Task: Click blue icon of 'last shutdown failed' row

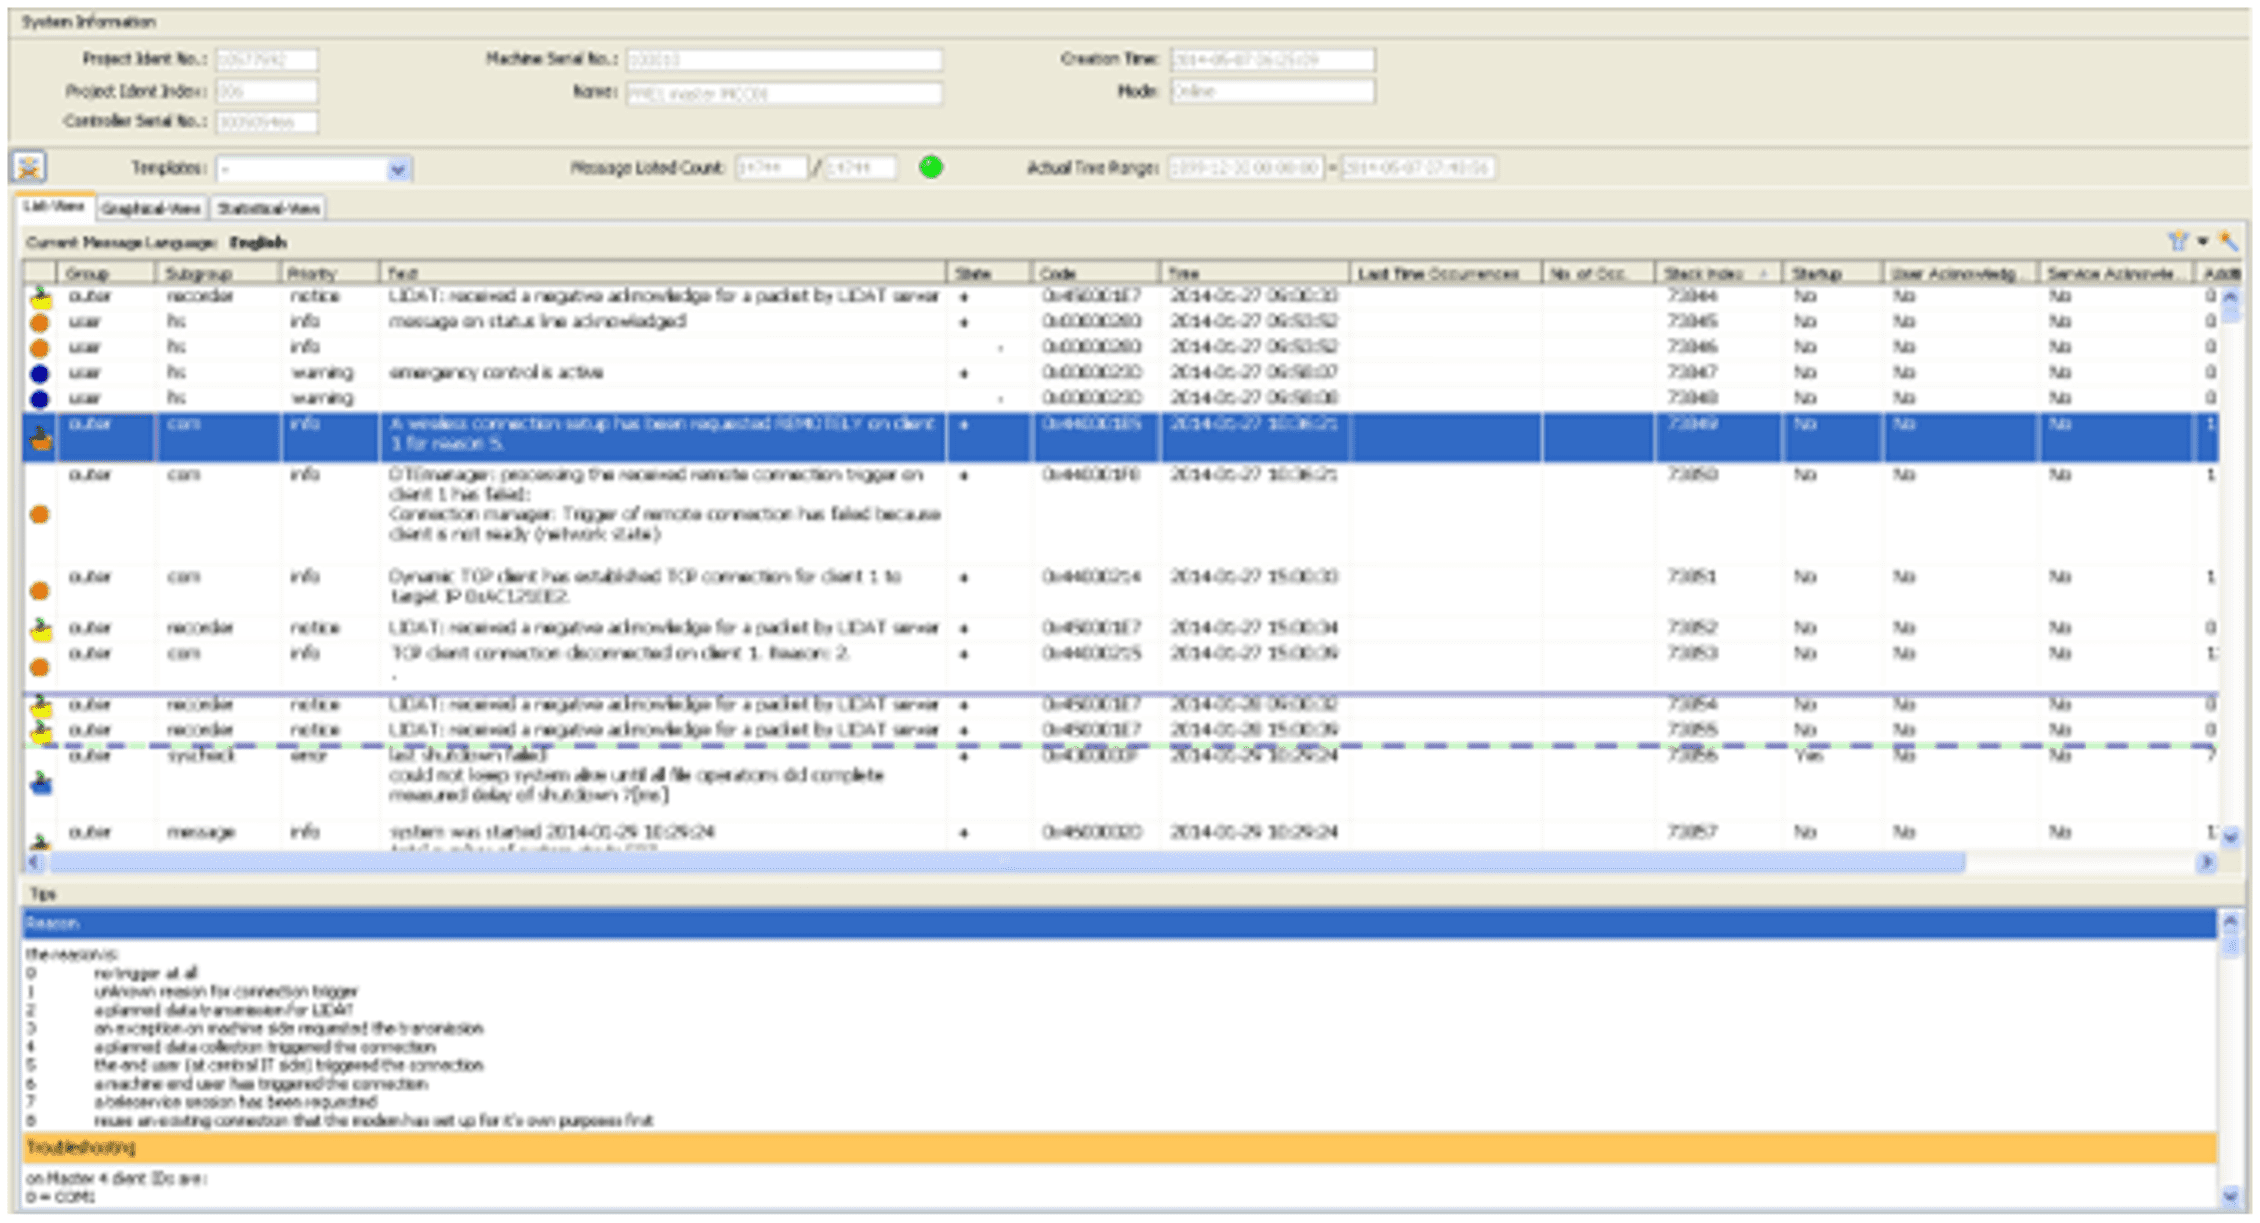Action: 40,783
